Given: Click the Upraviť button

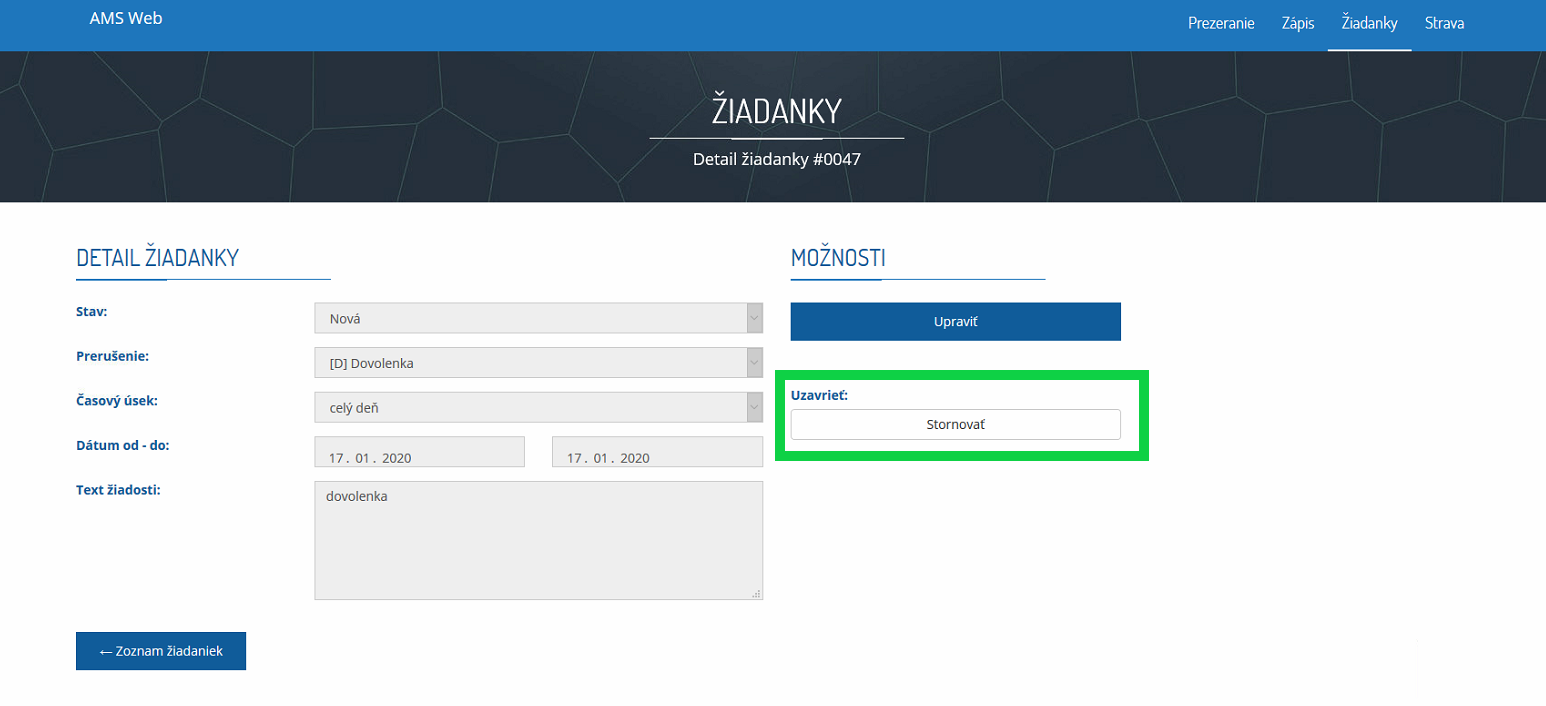Looking at the screenshot, I should (x=955, y=322).
